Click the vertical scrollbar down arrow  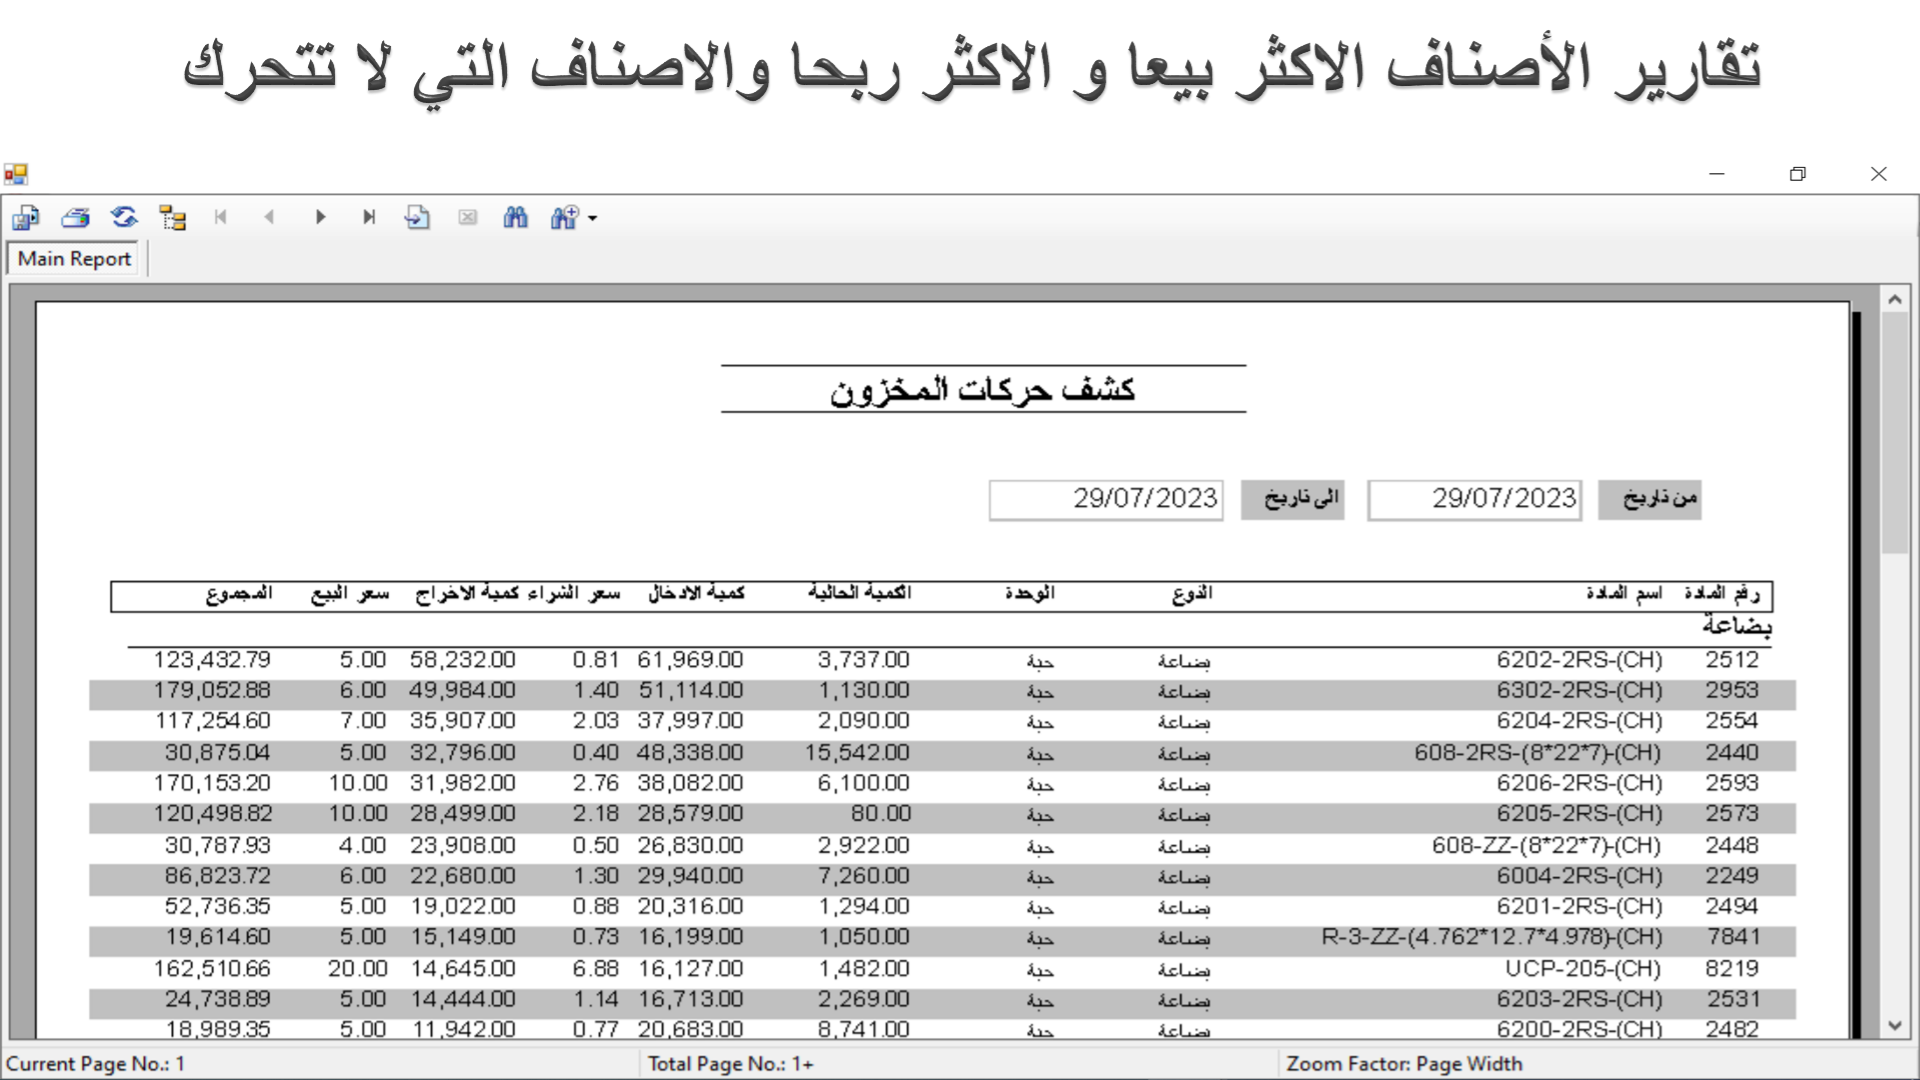click(1894, 1025)
